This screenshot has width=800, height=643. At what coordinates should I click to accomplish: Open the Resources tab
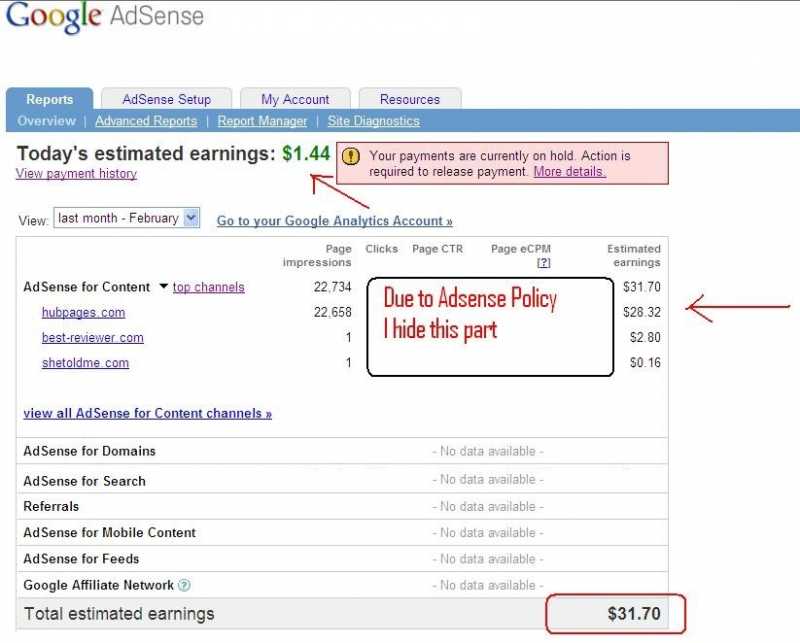click(x=409, y=99)
